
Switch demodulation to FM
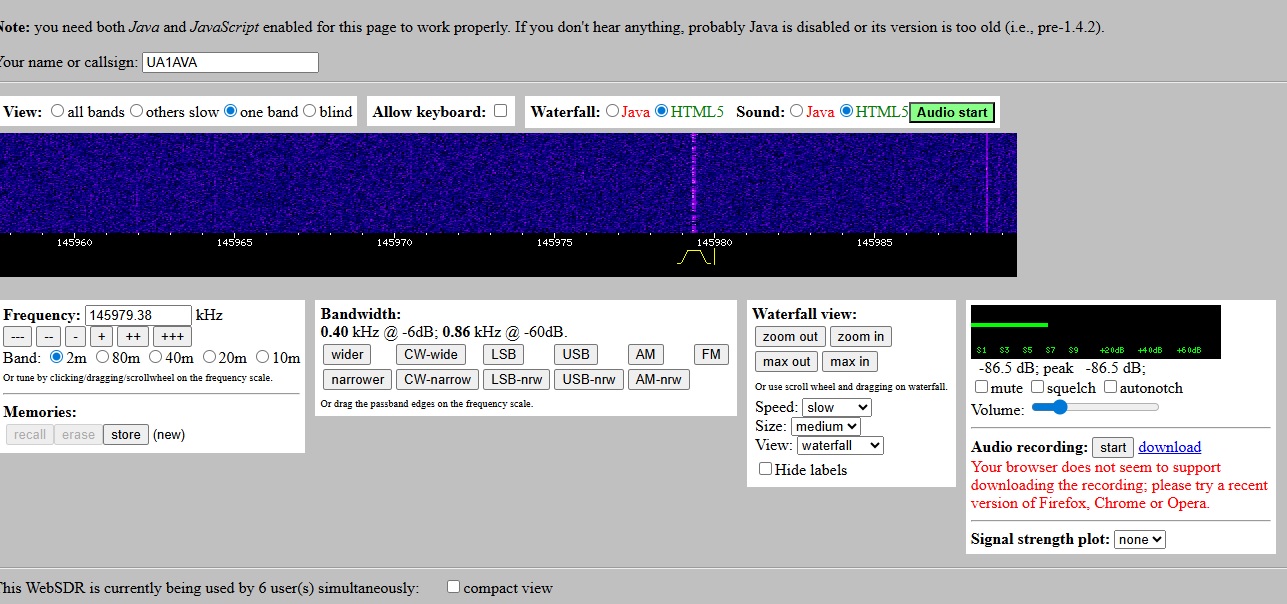click(x=711, y=354)
